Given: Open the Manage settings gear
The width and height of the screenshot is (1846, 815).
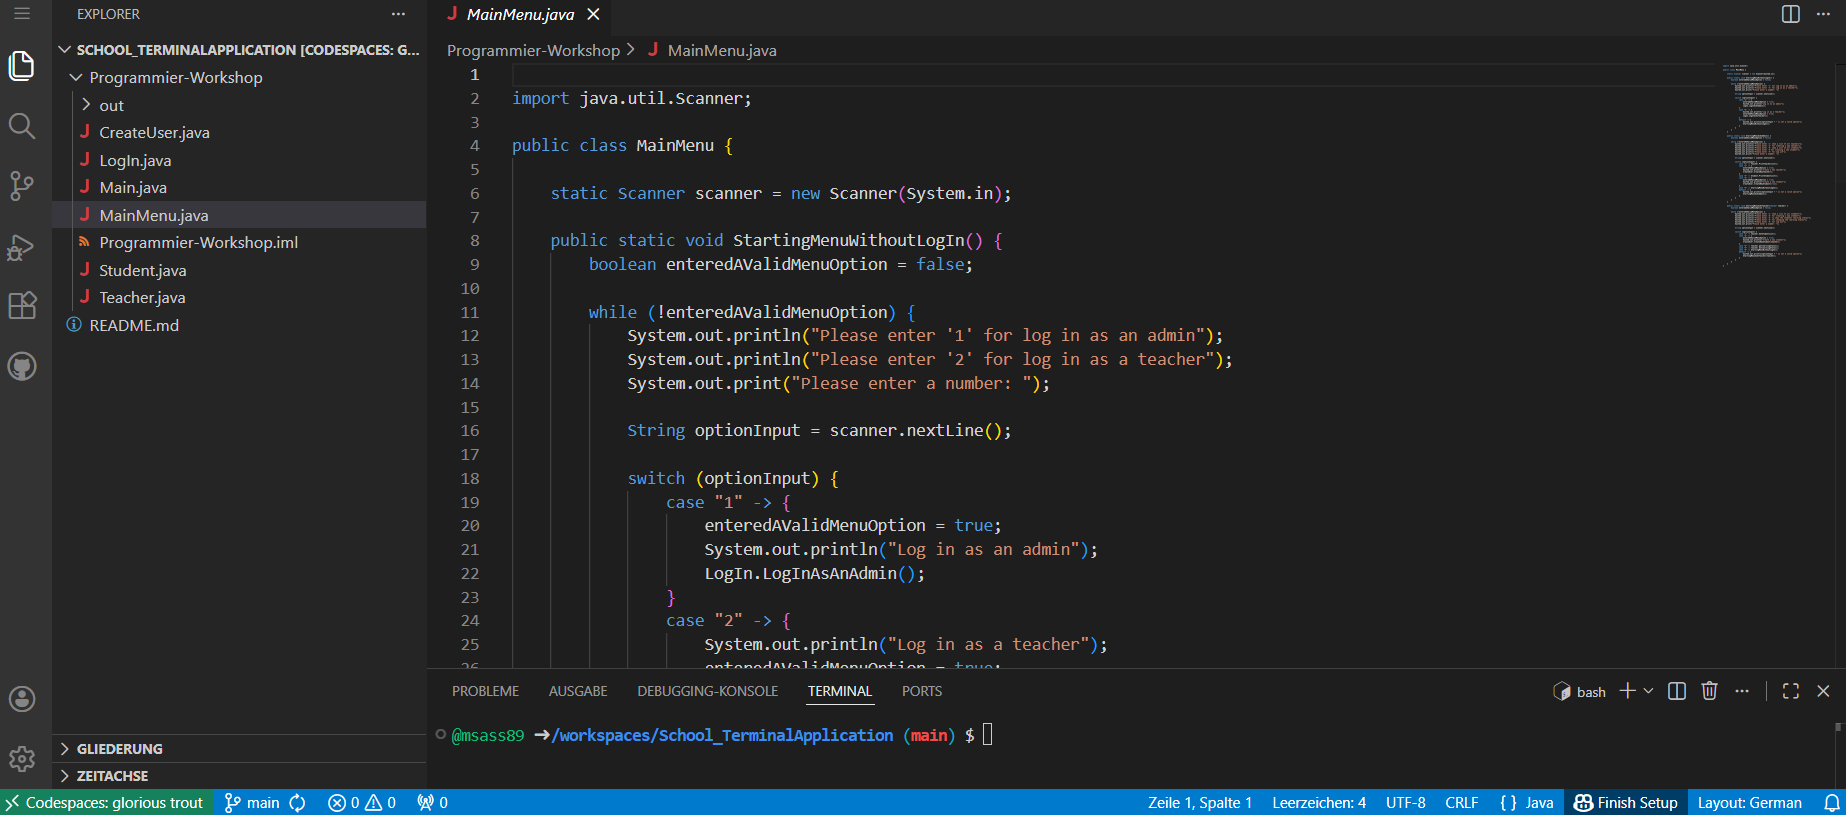Looking at the screenshot, I should pyautogui.click(x=22, y=759).
